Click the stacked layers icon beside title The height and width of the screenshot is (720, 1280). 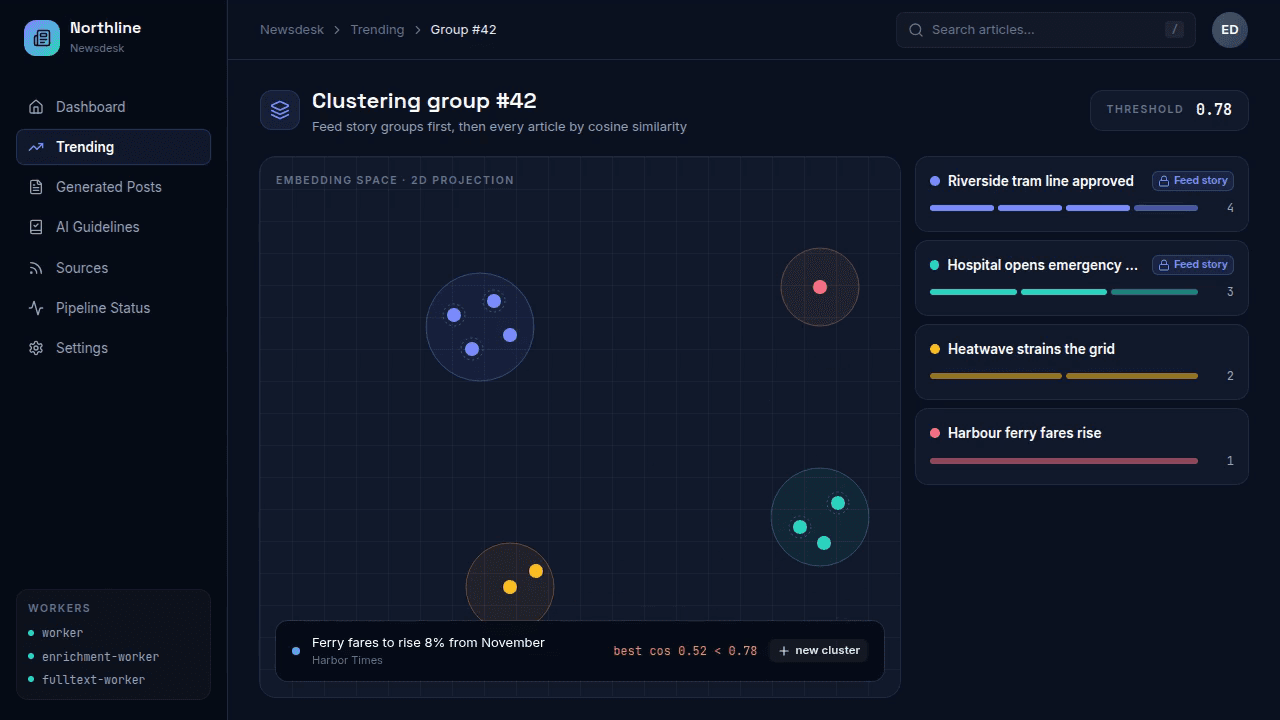point(280,110)
